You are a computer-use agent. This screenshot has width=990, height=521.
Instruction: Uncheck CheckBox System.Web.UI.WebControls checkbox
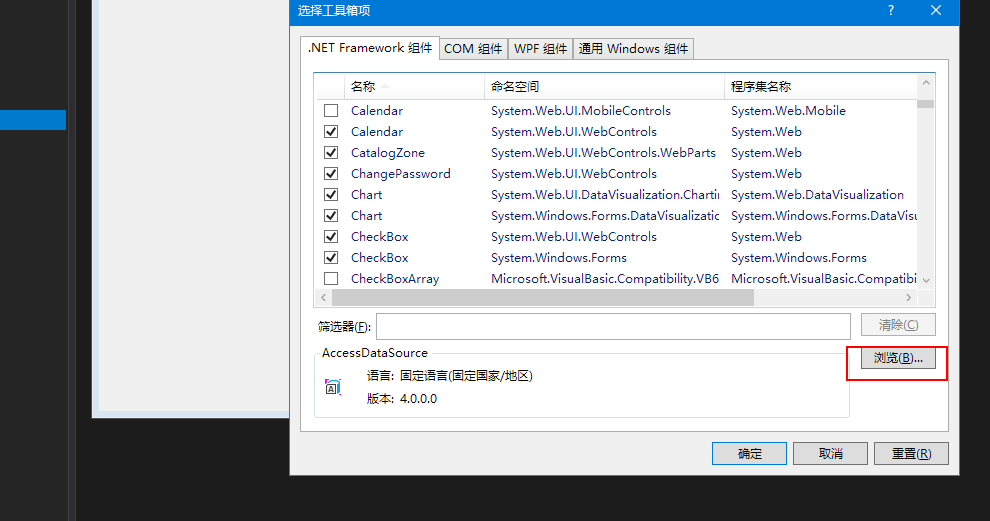(331, 236)
